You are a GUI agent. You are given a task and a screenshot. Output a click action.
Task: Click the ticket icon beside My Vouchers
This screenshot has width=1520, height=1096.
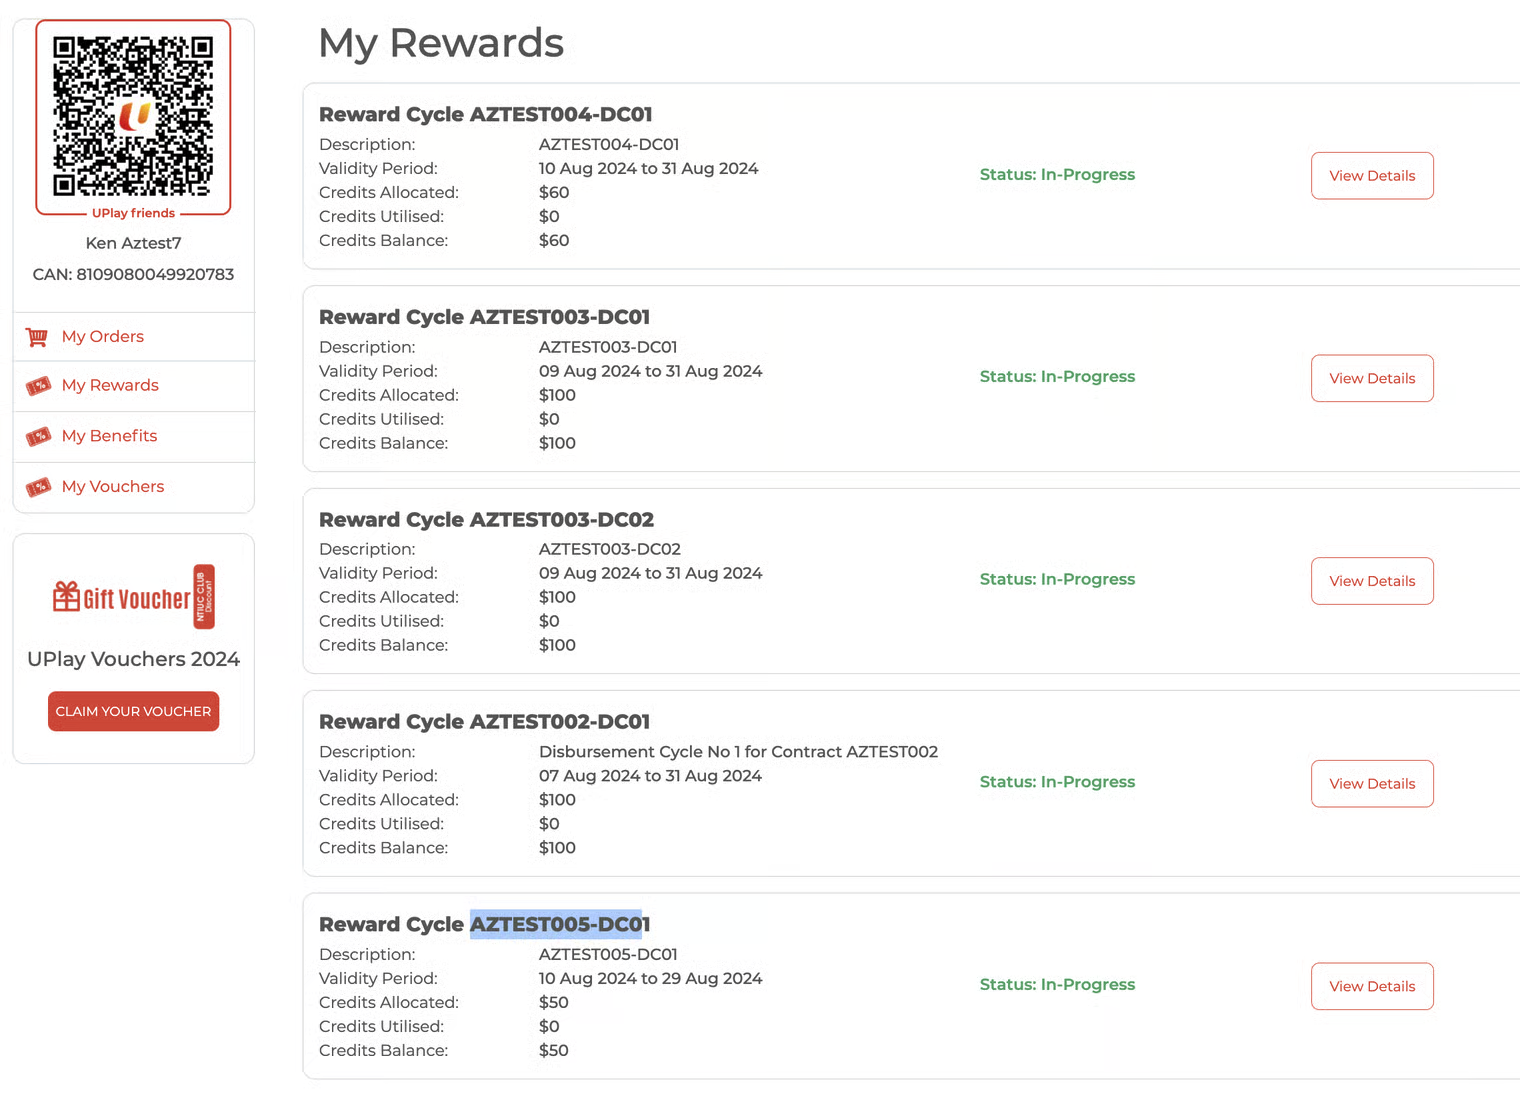pyautogui.click(x=38, y=487)
